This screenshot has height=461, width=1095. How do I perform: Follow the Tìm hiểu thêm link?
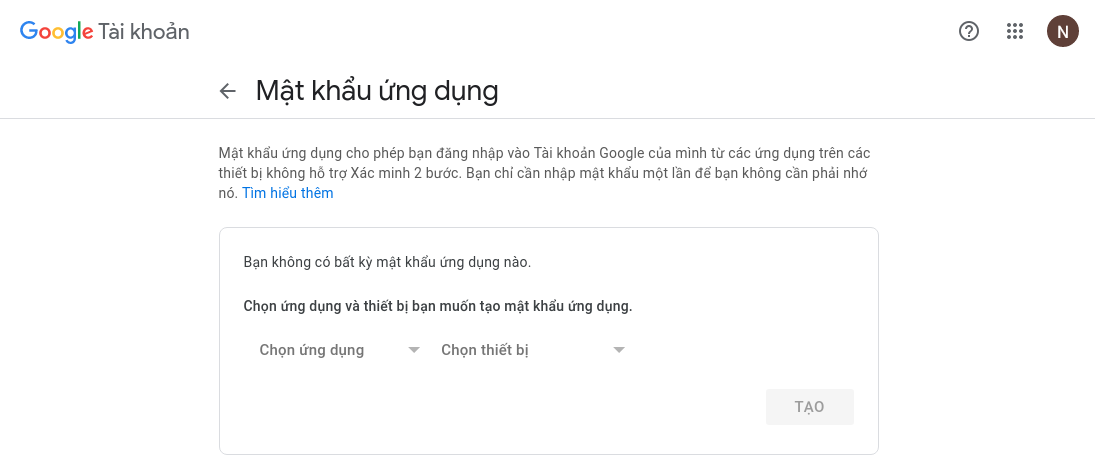288,193
